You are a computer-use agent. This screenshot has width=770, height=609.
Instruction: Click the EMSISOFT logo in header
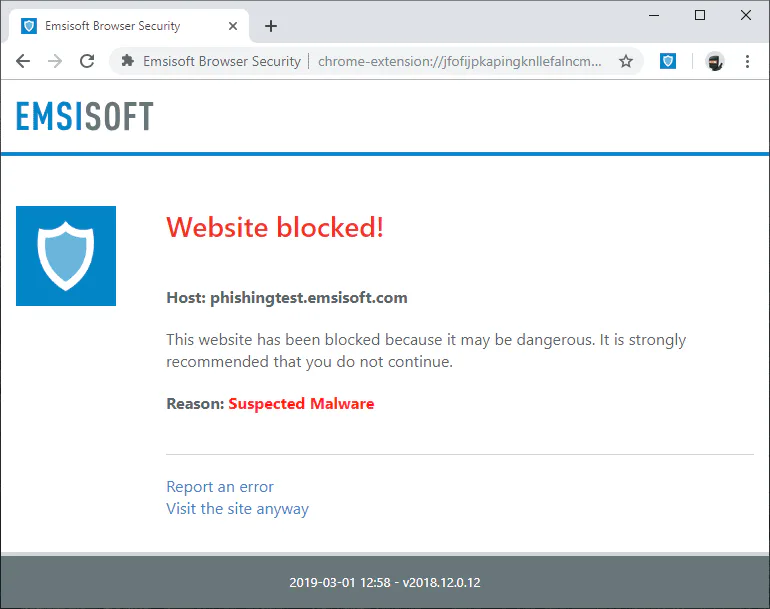[x=84, y=116]
